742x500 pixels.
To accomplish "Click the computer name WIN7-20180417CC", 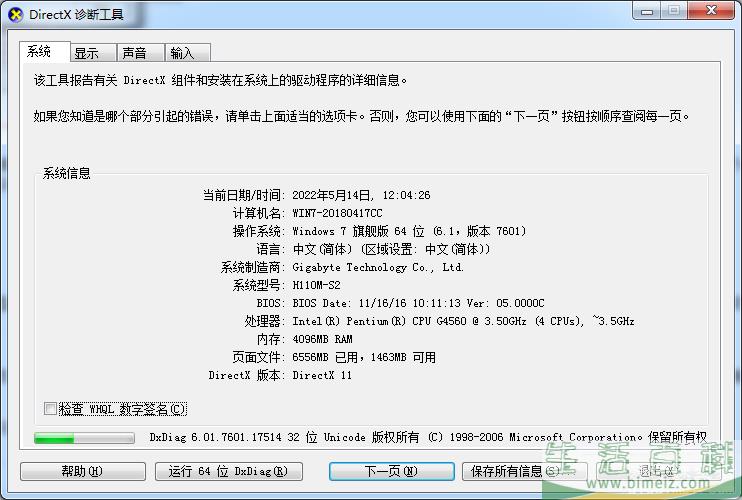I will (337, 213).
